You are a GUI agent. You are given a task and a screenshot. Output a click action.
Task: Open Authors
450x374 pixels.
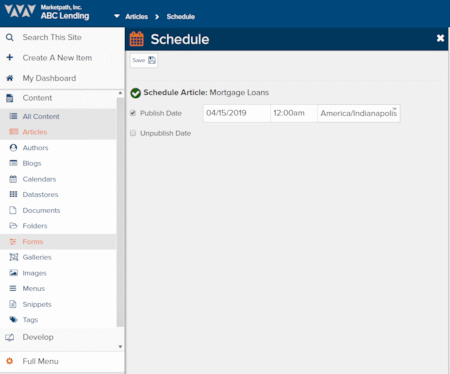[35, 148]
